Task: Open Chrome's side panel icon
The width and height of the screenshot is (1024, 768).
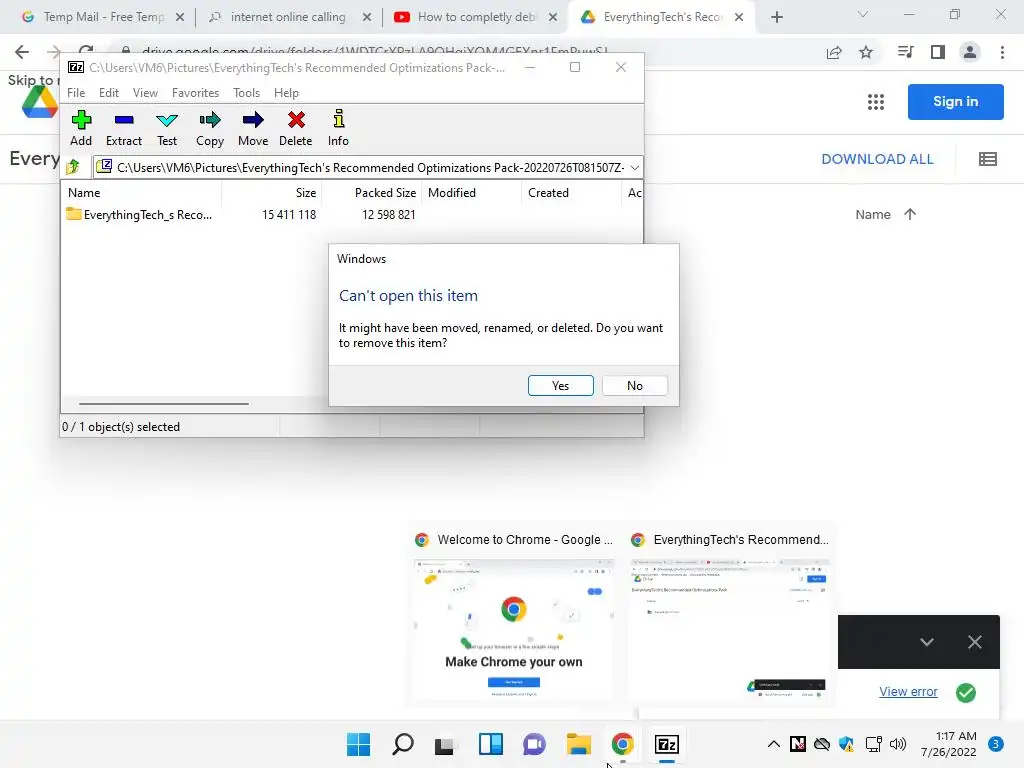Action: (938, 52)
